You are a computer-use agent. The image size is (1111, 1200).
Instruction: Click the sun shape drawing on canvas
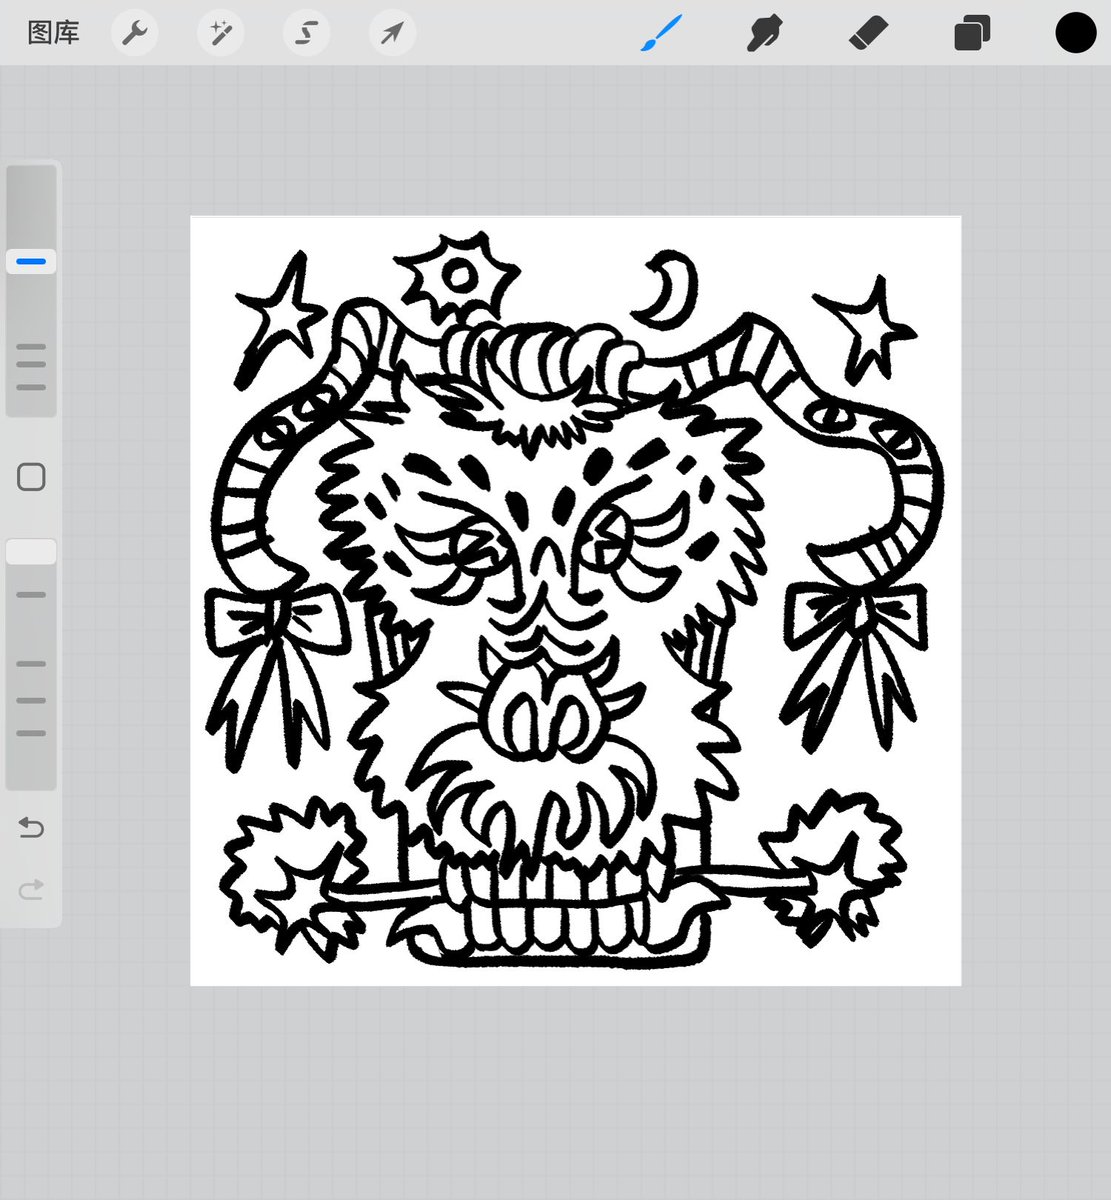[x=457, y=275]
